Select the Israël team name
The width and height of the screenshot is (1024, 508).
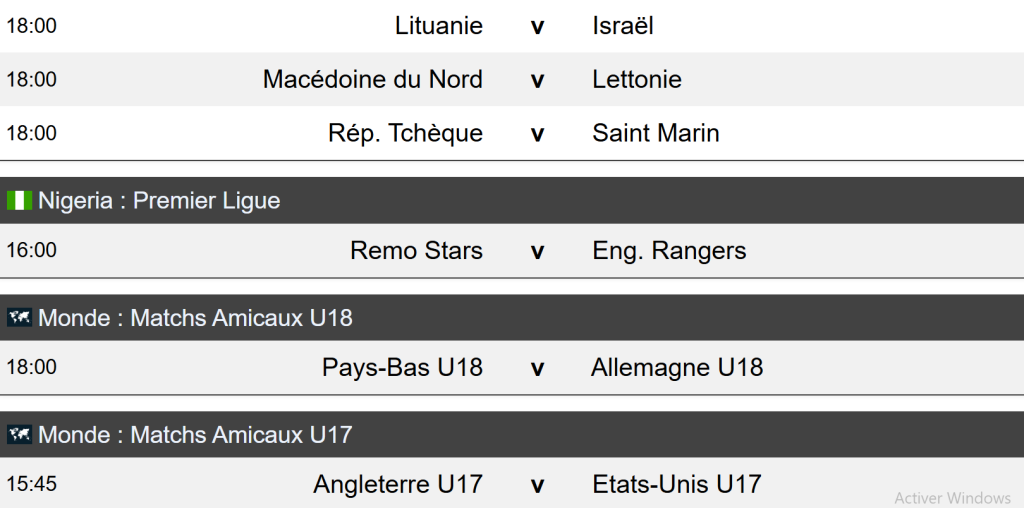[623, 26]
